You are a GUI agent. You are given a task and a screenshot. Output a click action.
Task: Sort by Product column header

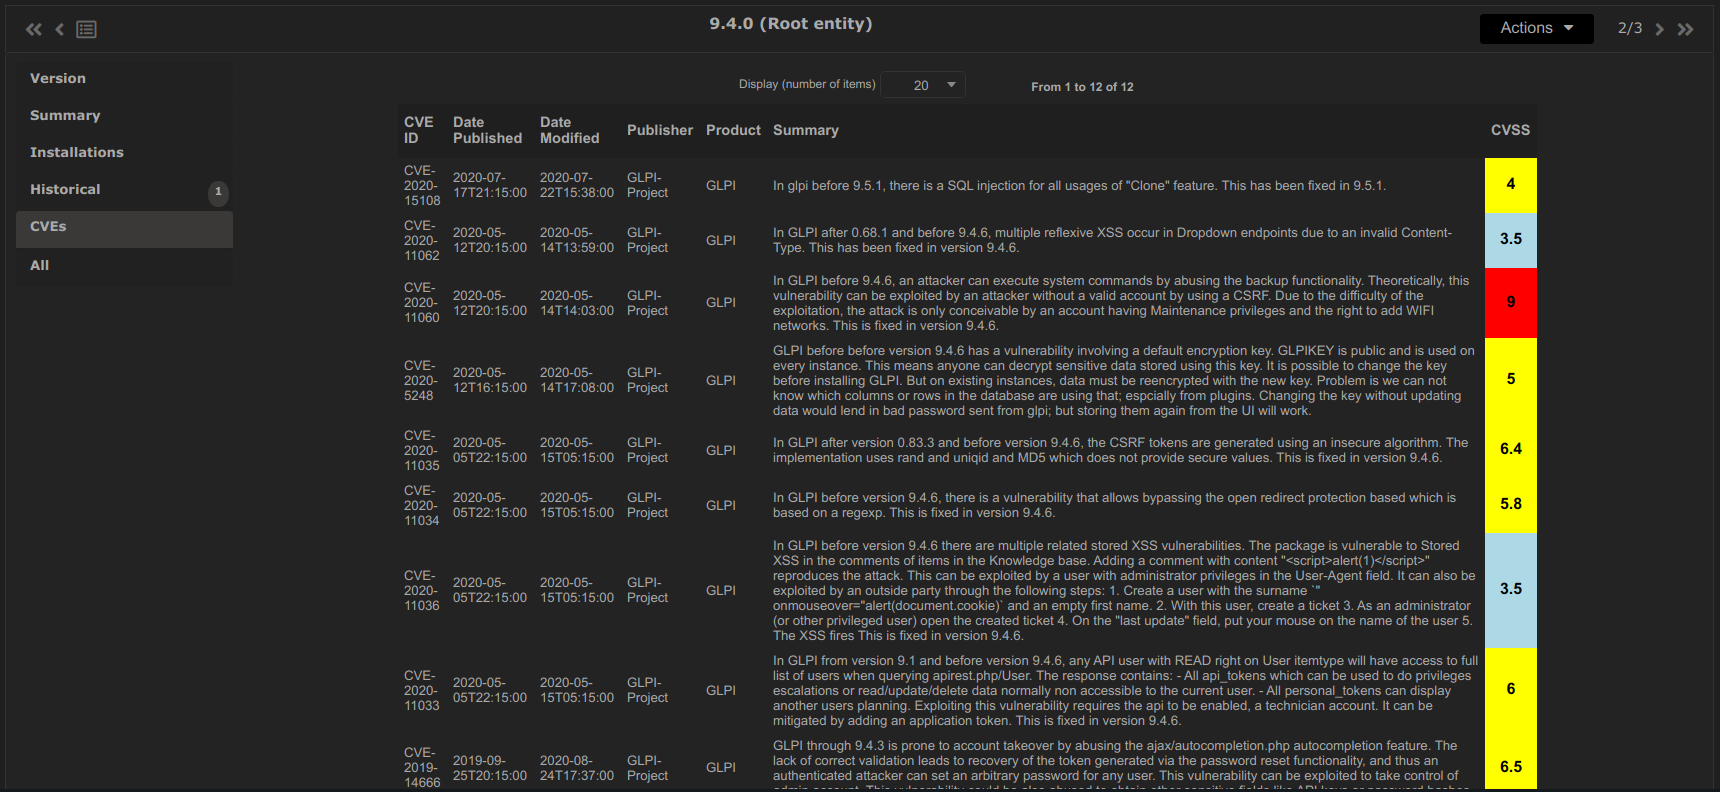(733, 130)
